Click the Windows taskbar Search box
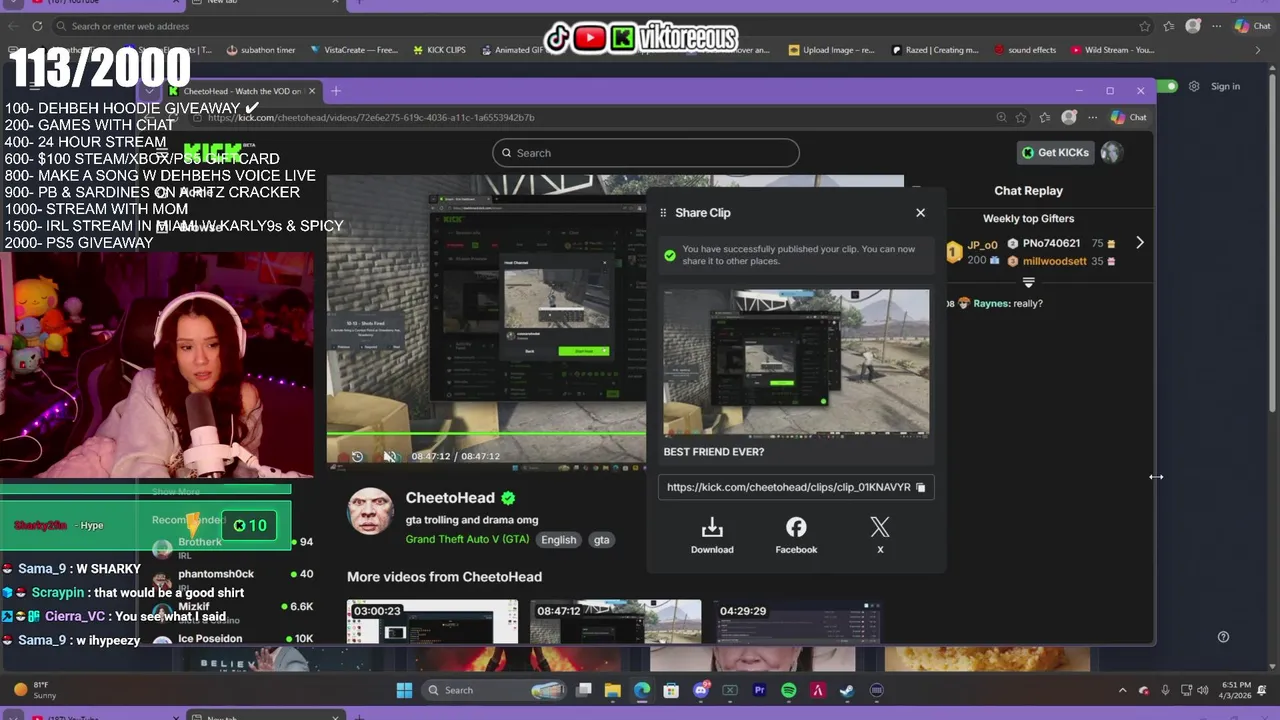1280x720 pixels. click(x=494, y=690)
